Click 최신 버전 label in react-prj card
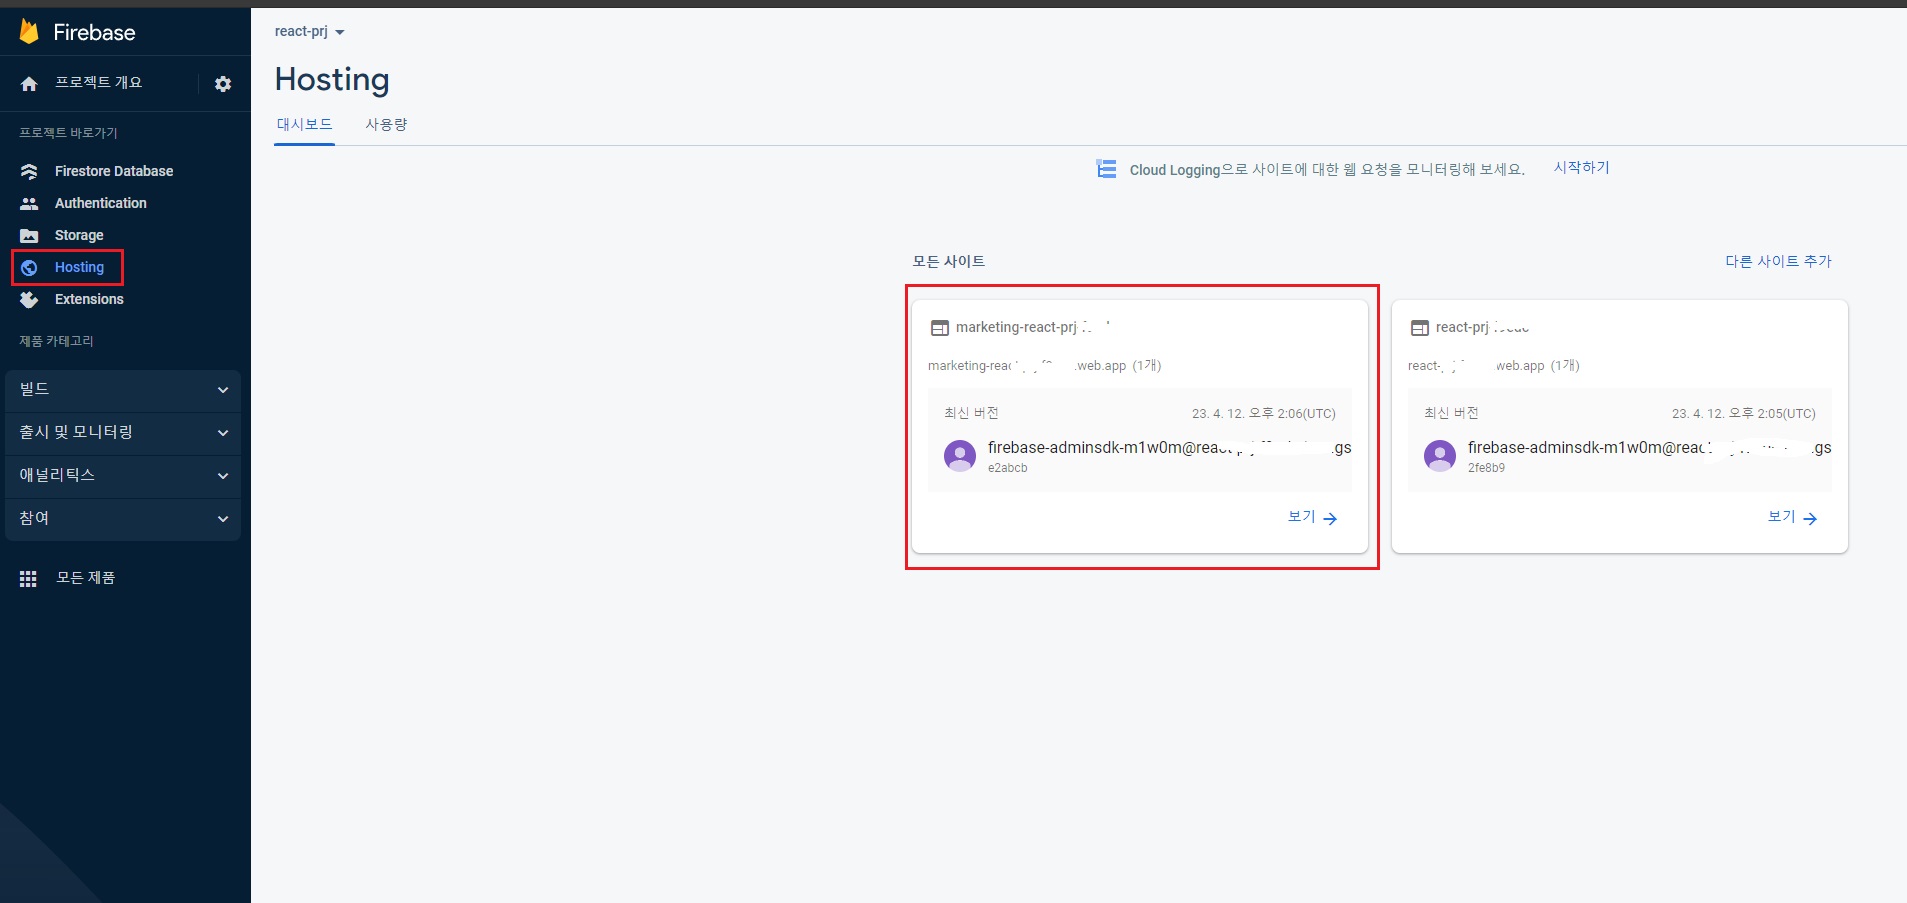The width and height of the screenshot is (1907, 903). point(1451,413)
